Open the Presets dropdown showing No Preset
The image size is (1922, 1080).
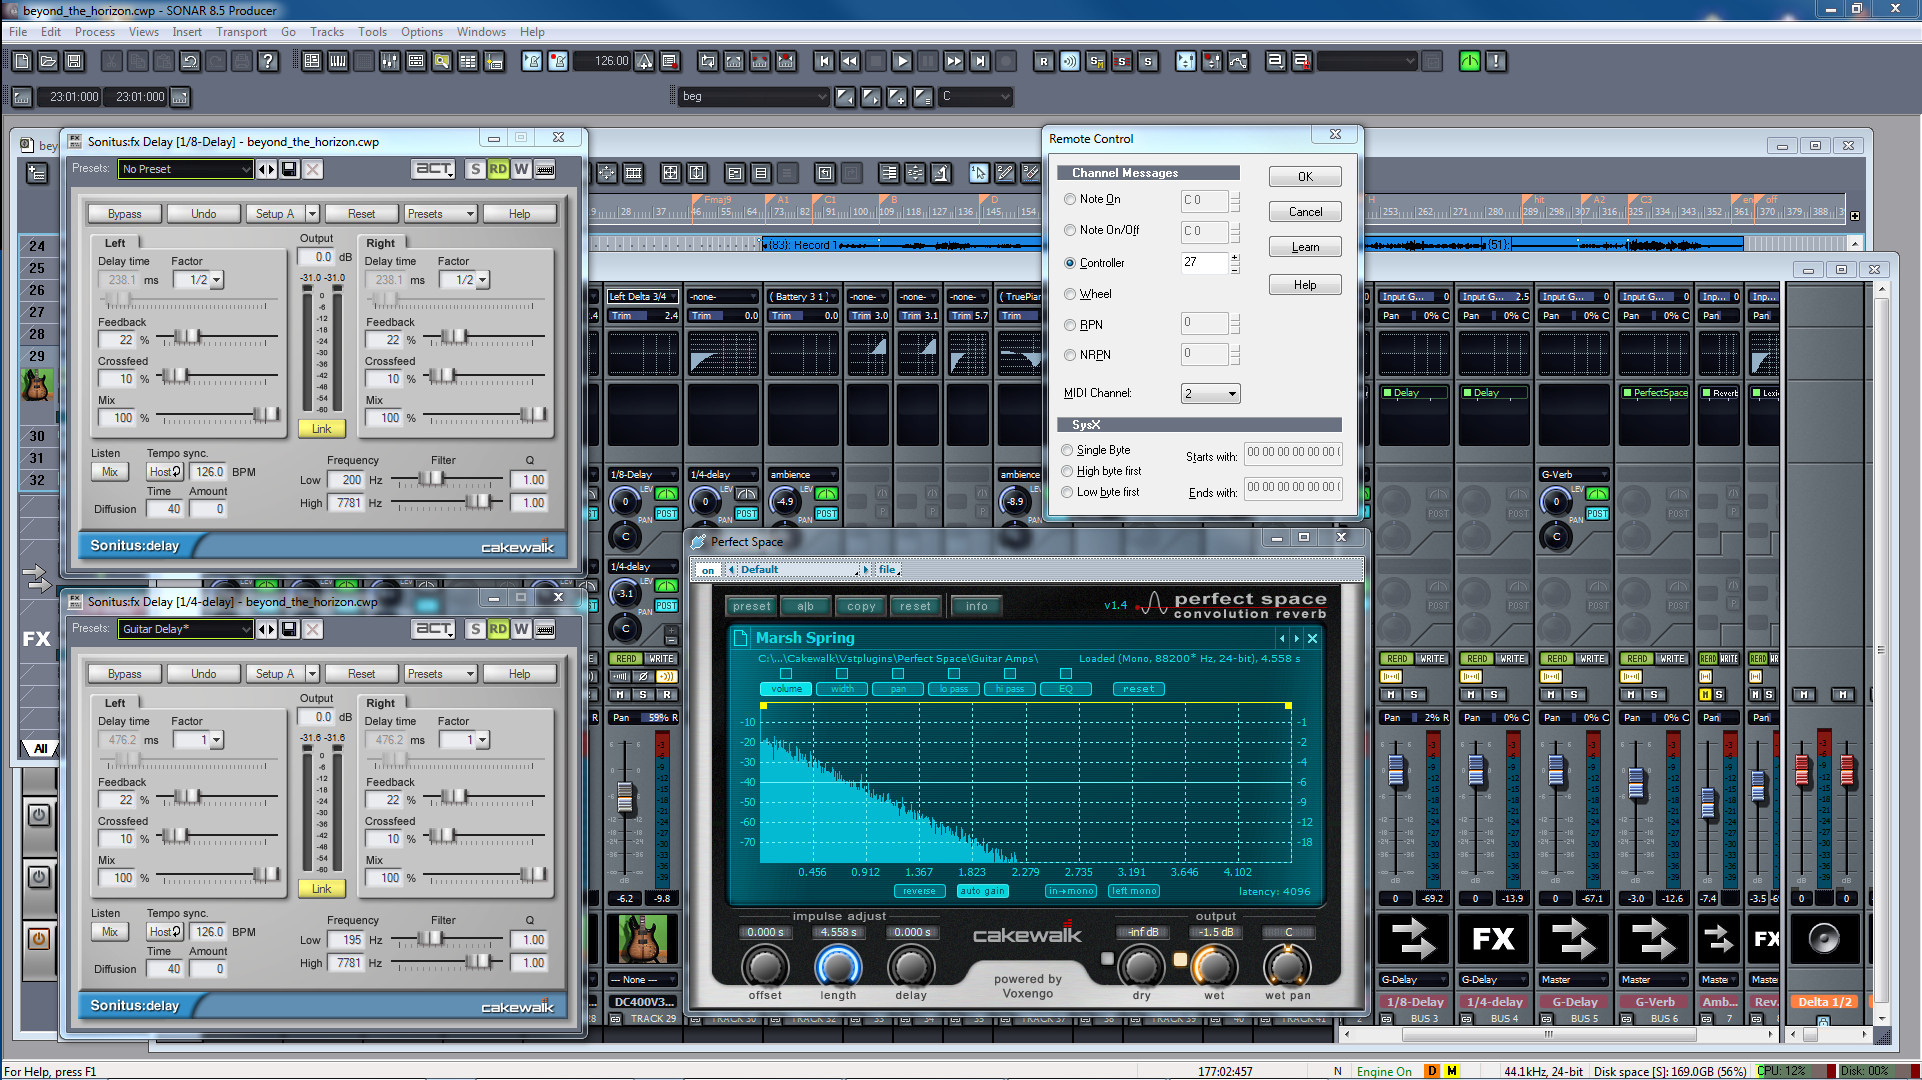tap(186, 169)
